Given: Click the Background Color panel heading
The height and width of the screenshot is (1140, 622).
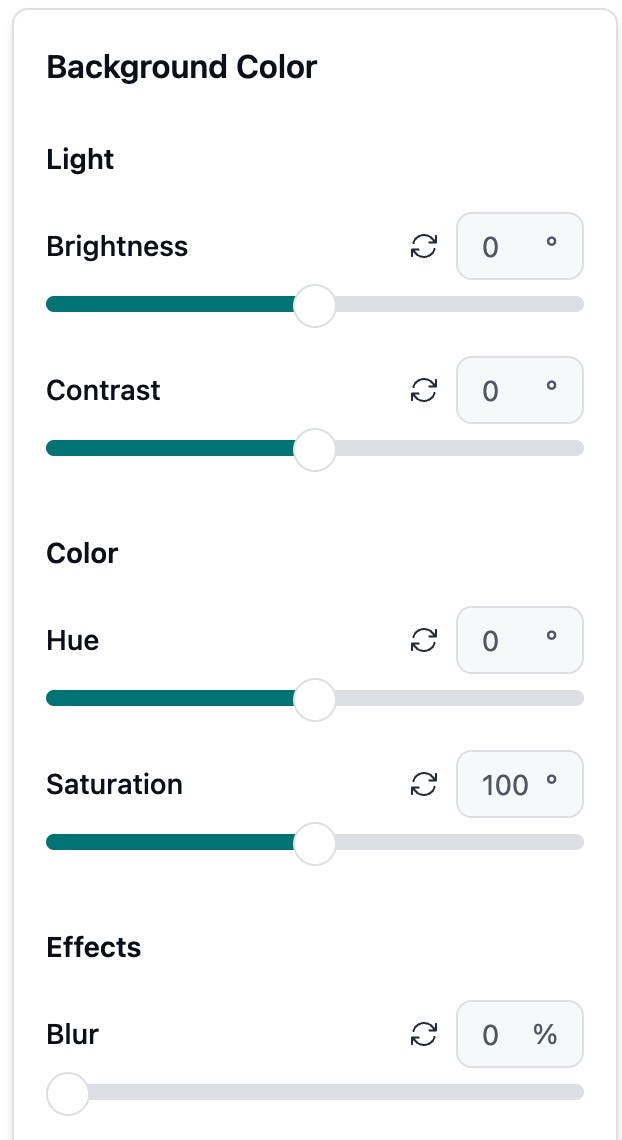Looking at the screenshot, I should [x=181, y=68].
